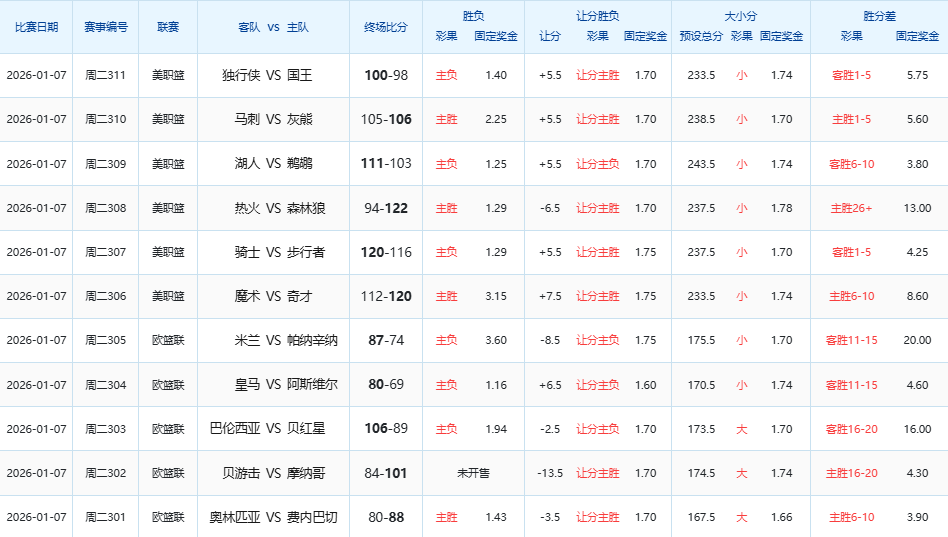The width and height of the screenshot is (948, 537).
Task: Select match number 周二307
Action: (x=105, y=252)
